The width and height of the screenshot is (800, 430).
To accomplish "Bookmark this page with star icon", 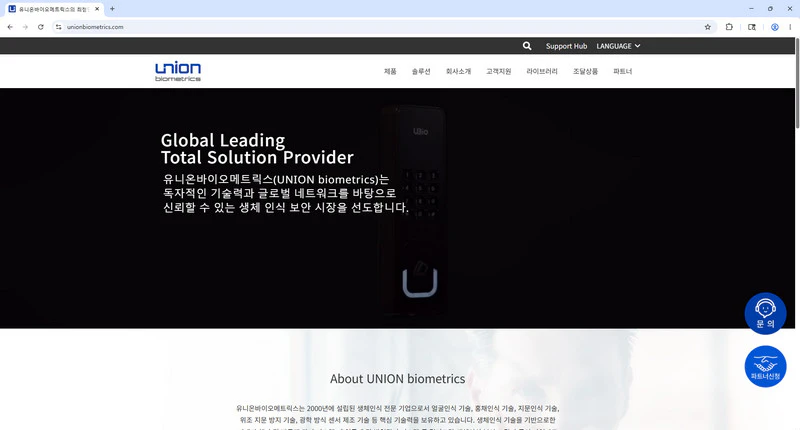I will click(x=708, y=27).
